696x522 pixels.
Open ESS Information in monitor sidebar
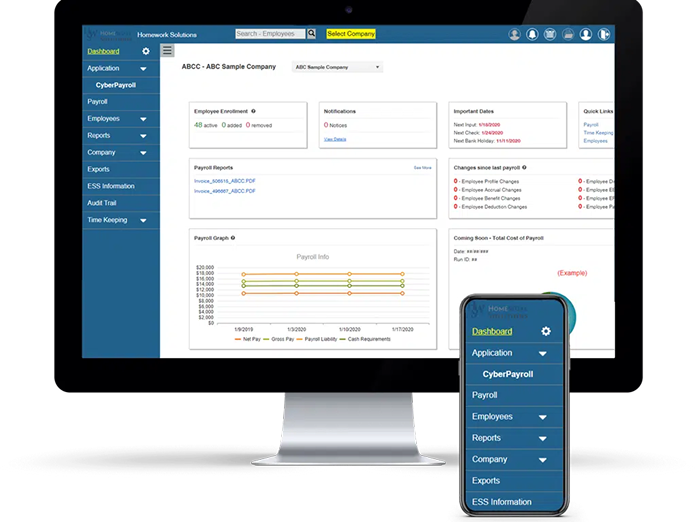click(x=111, y=186)
